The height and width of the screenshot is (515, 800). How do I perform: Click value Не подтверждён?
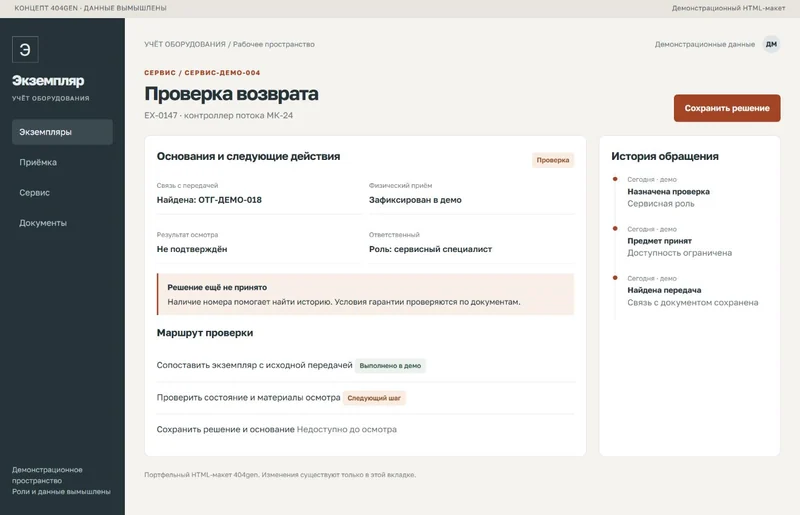point(192,249)
